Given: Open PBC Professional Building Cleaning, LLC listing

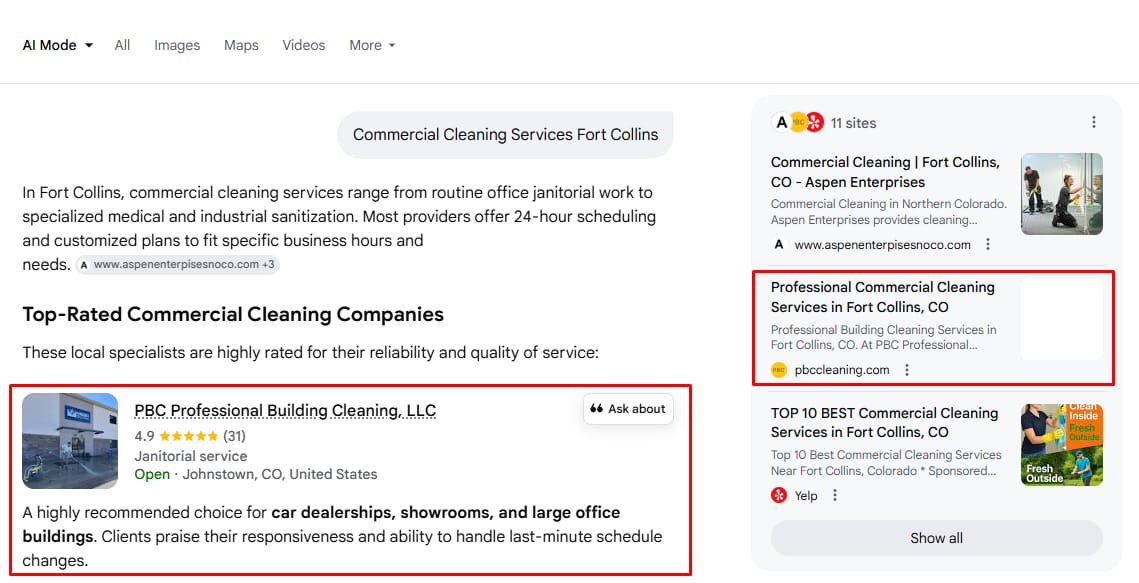Looking at the screenshot, I should (x=285, y=410).
